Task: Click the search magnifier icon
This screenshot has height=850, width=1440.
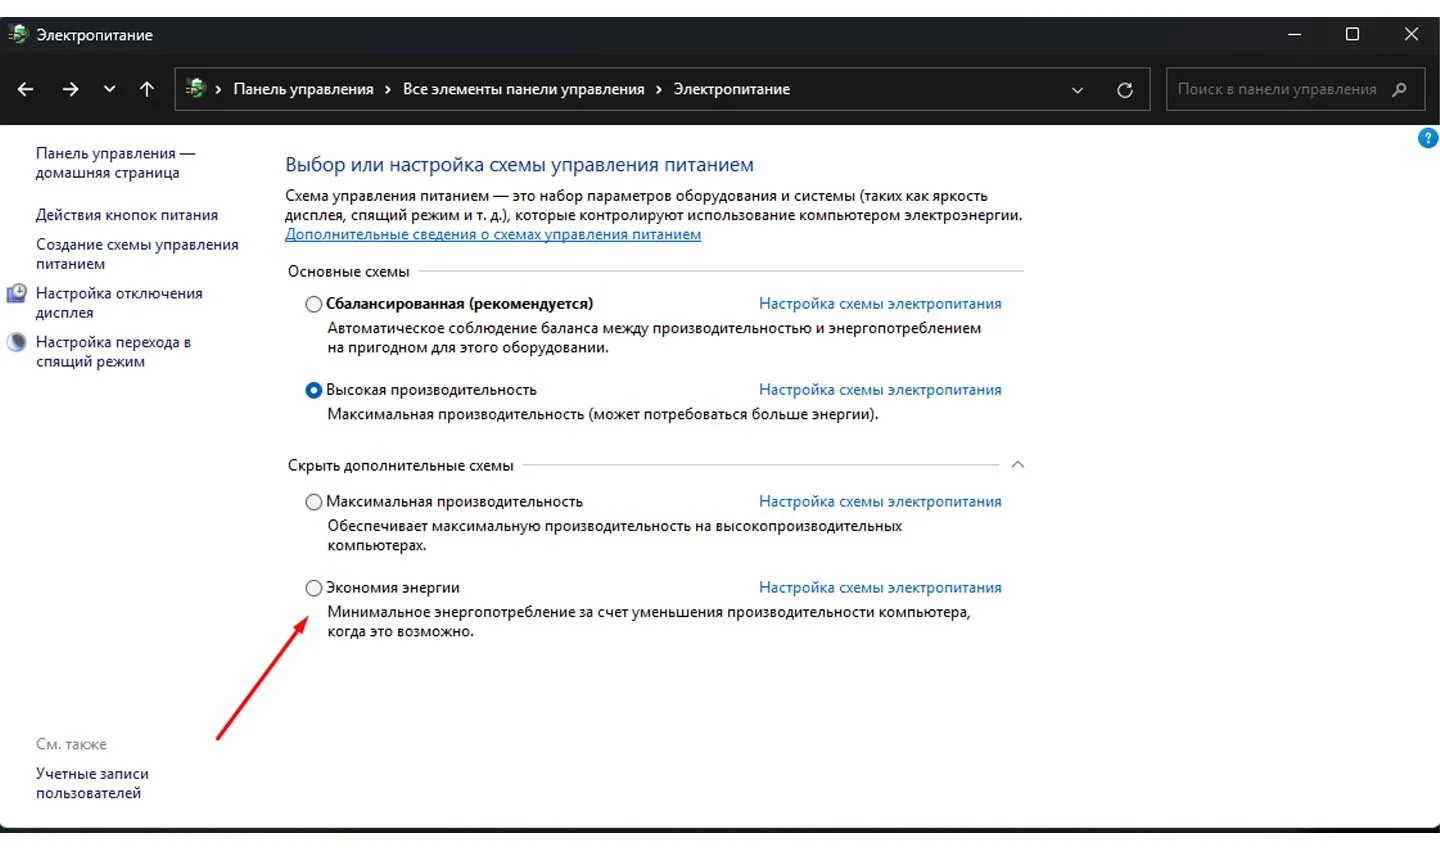Action: (1400, 89)
